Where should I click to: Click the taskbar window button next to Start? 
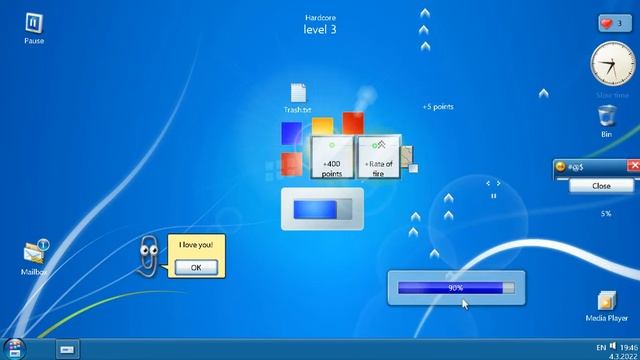[67, 349]
